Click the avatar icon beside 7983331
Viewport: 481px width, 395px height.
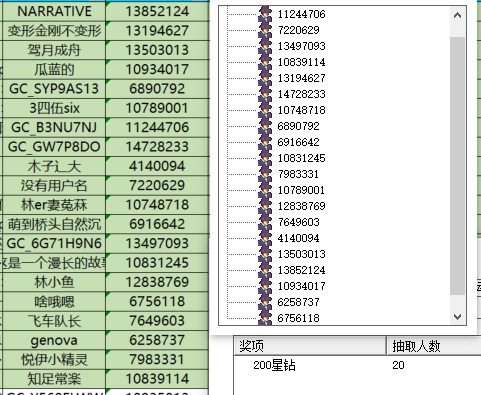tap(265, 174)
